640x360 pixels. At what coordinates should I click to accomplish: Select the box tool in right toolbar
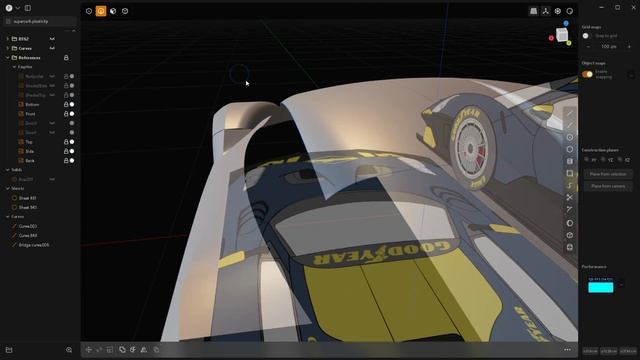point(570,236)
